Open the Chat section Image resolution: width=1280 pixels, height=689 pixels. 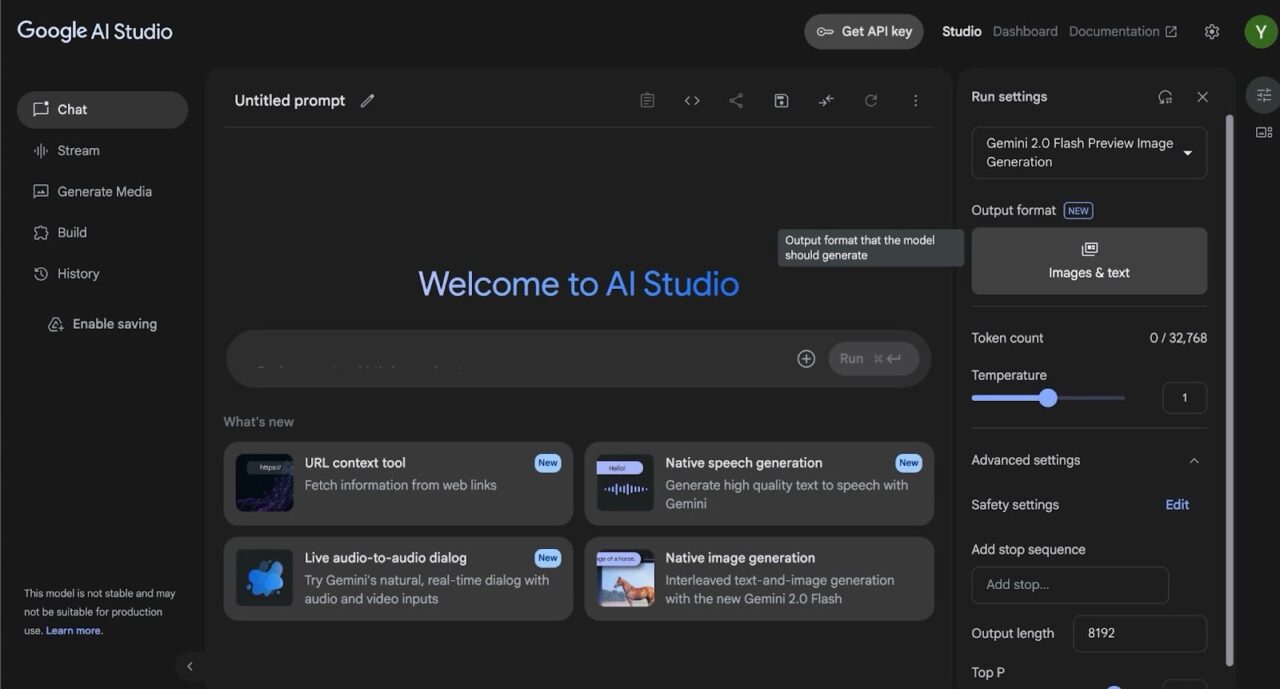pos(102,110)
